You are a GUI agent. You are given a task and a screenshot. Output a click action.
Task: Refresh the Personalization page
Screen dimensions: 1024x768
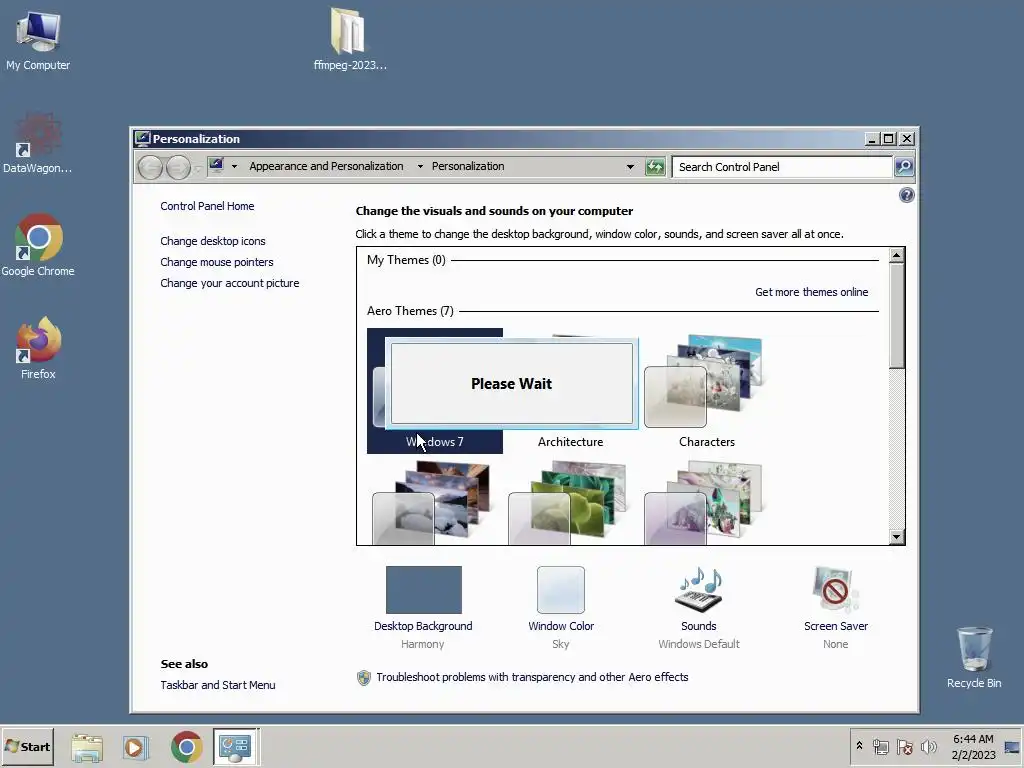[654, 167]
